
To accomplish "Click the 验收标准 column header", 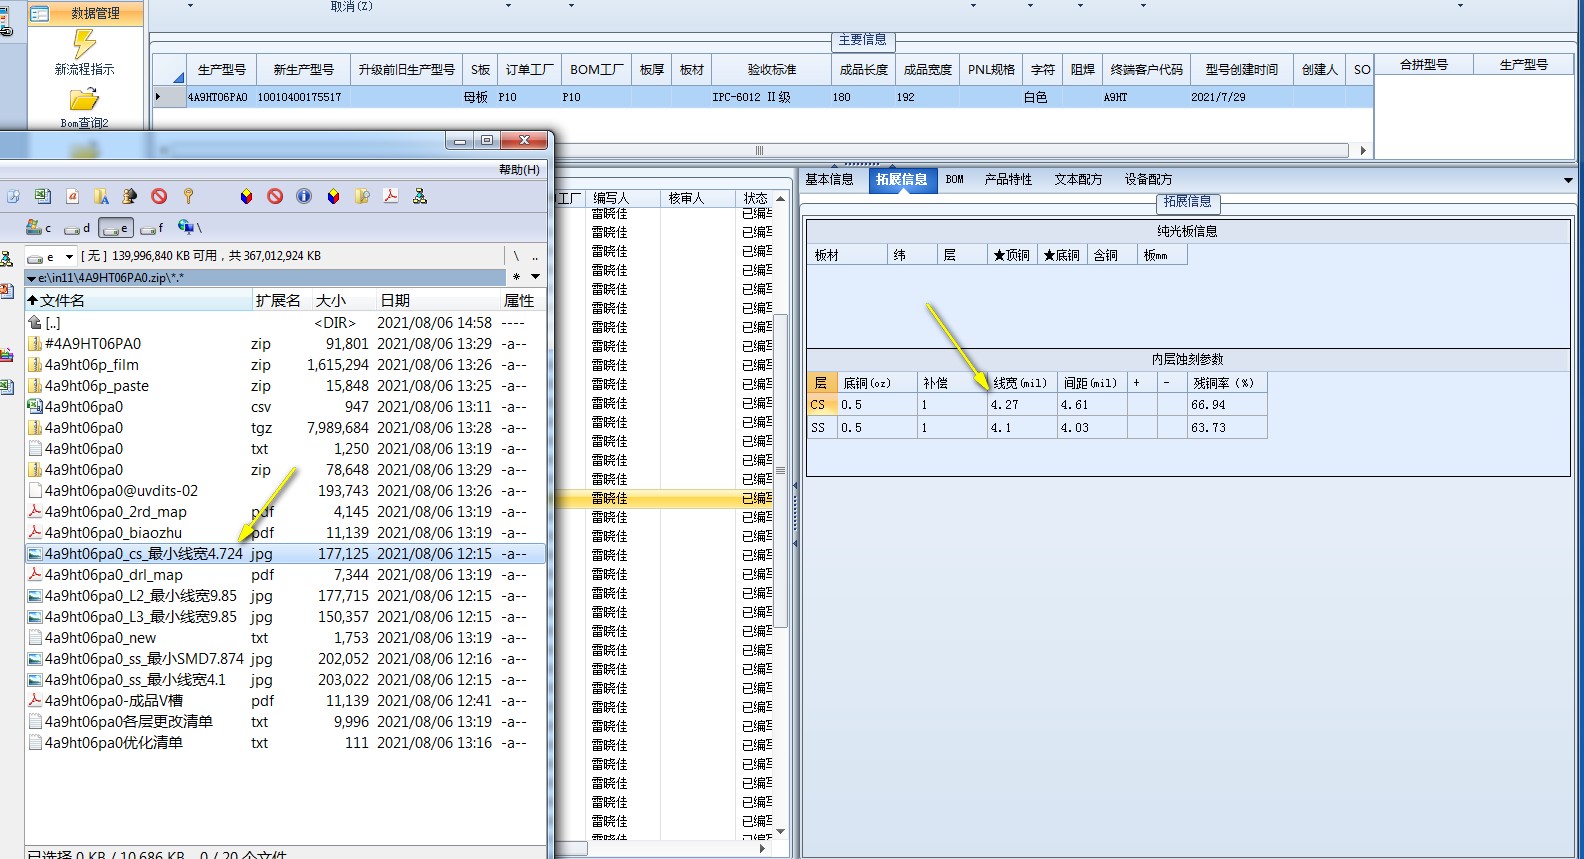I will tap(772, 70).
